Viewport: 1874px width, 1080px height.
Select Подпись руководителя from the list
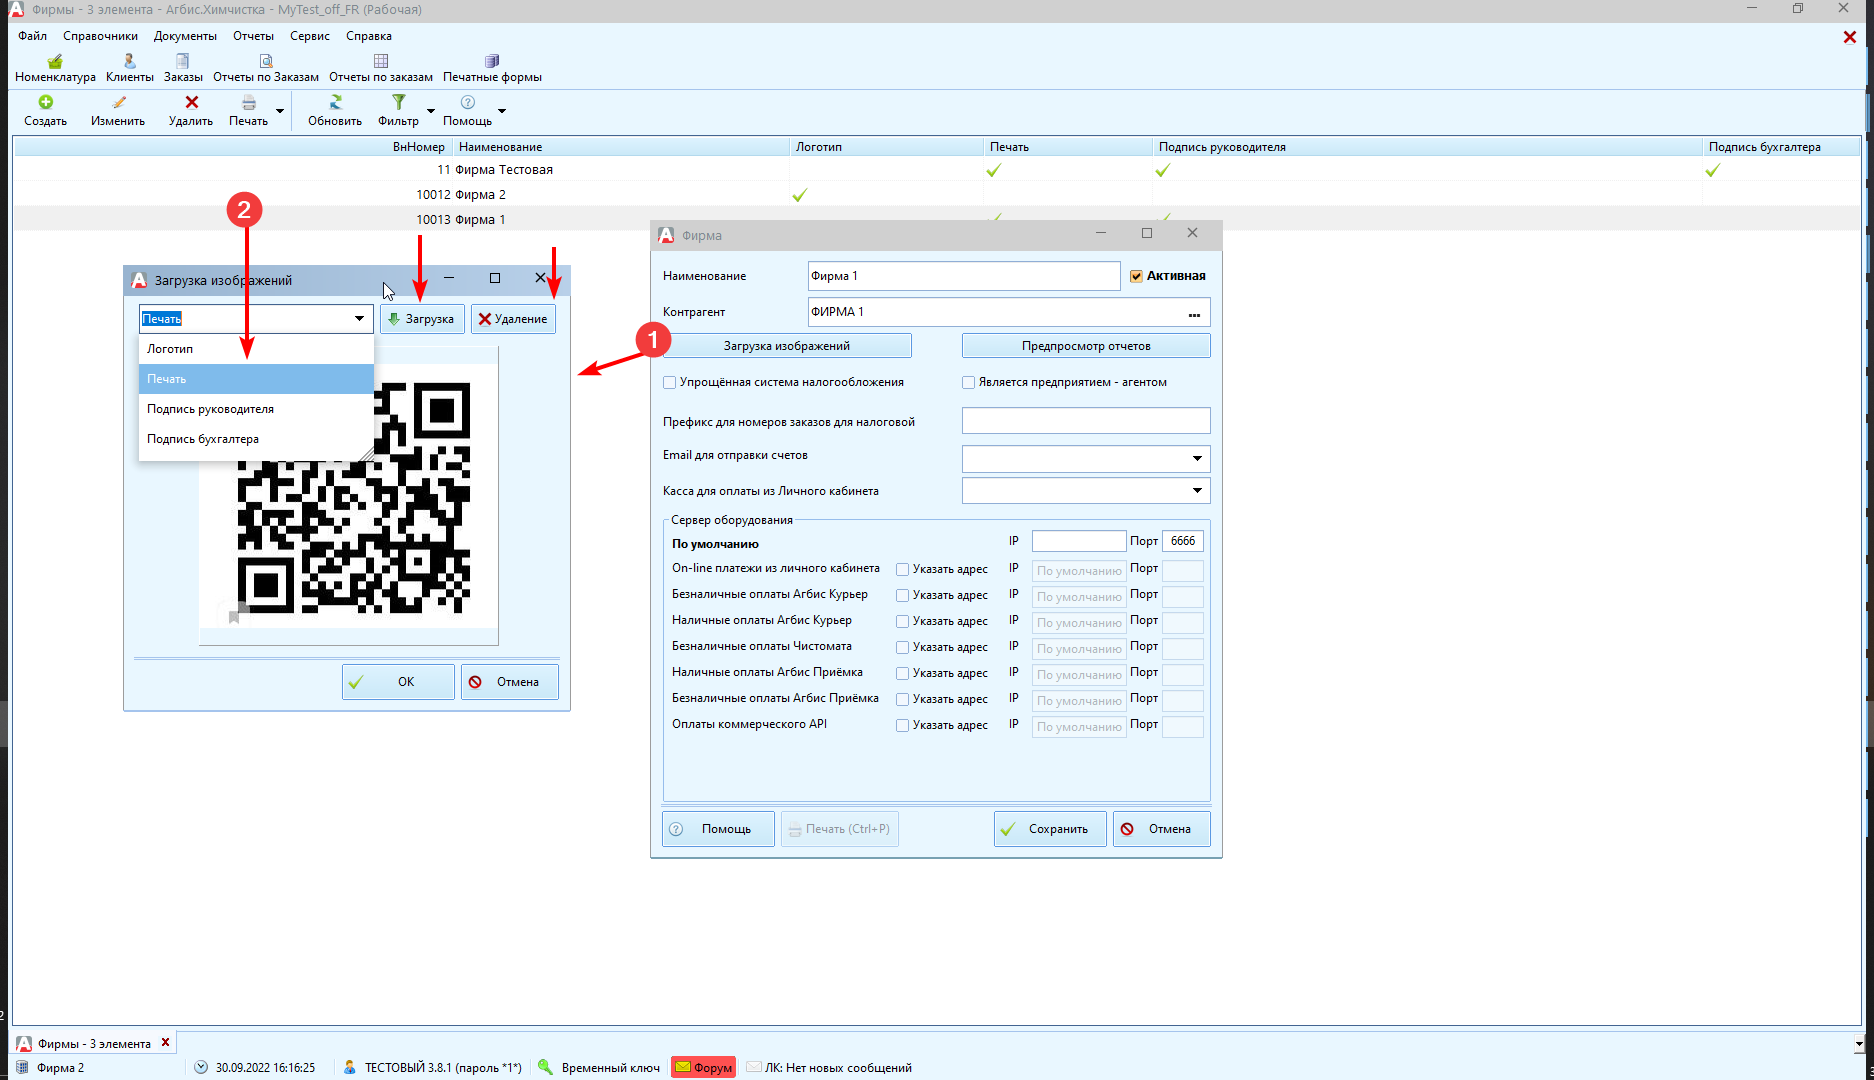pos(256,409)
